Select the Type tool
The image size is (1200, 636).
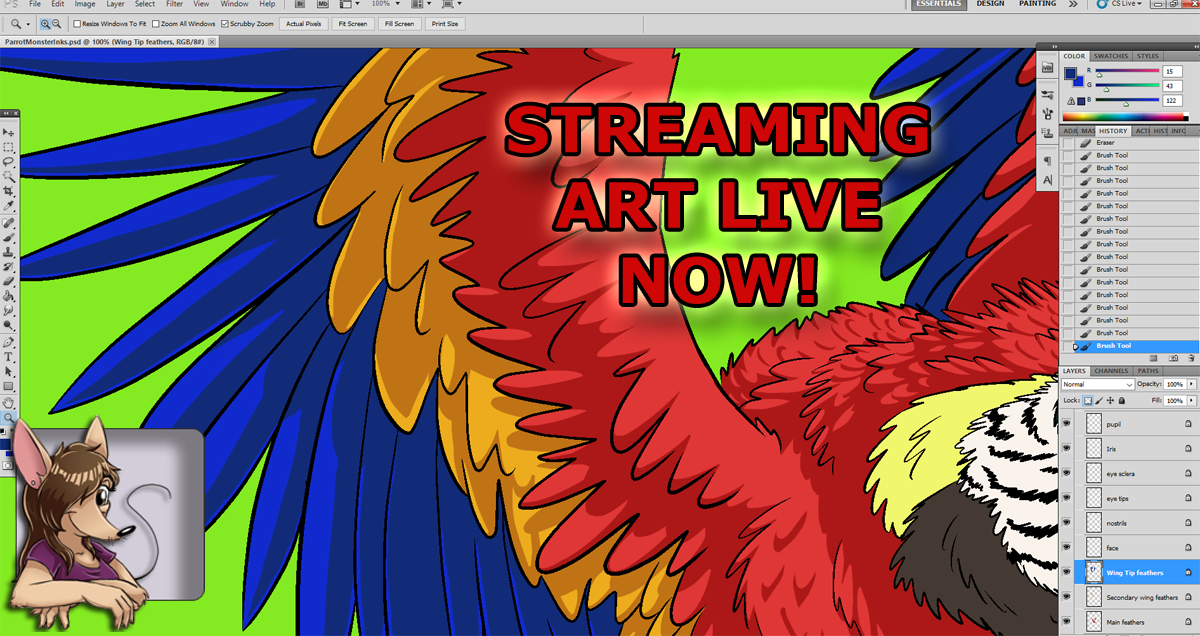[x=9, y=357]
